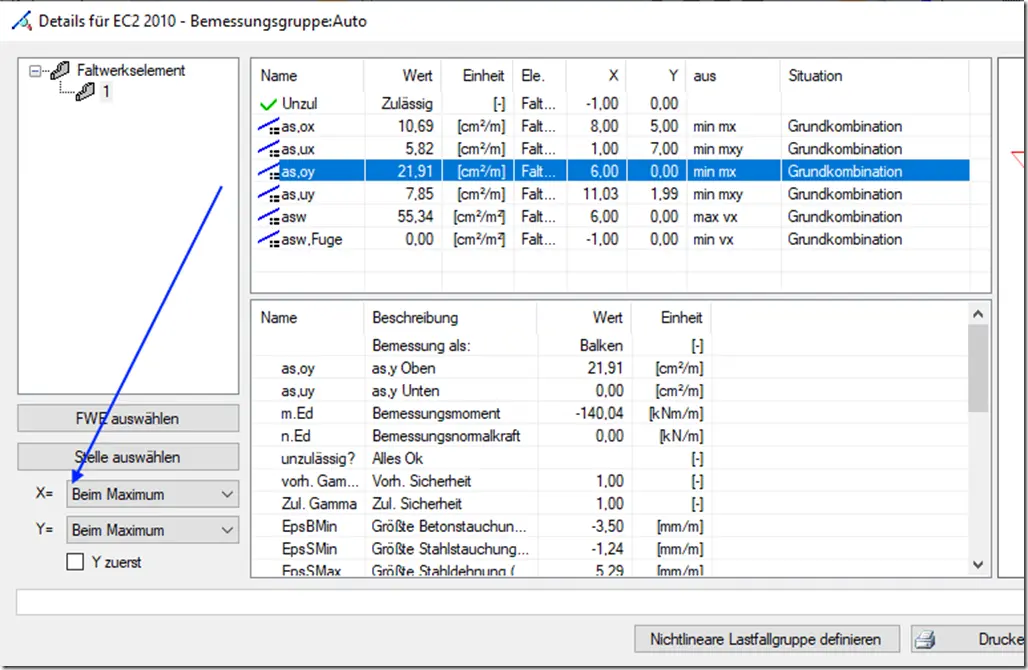
Task: Click the dialog title bar app icon
Action: 21,21
